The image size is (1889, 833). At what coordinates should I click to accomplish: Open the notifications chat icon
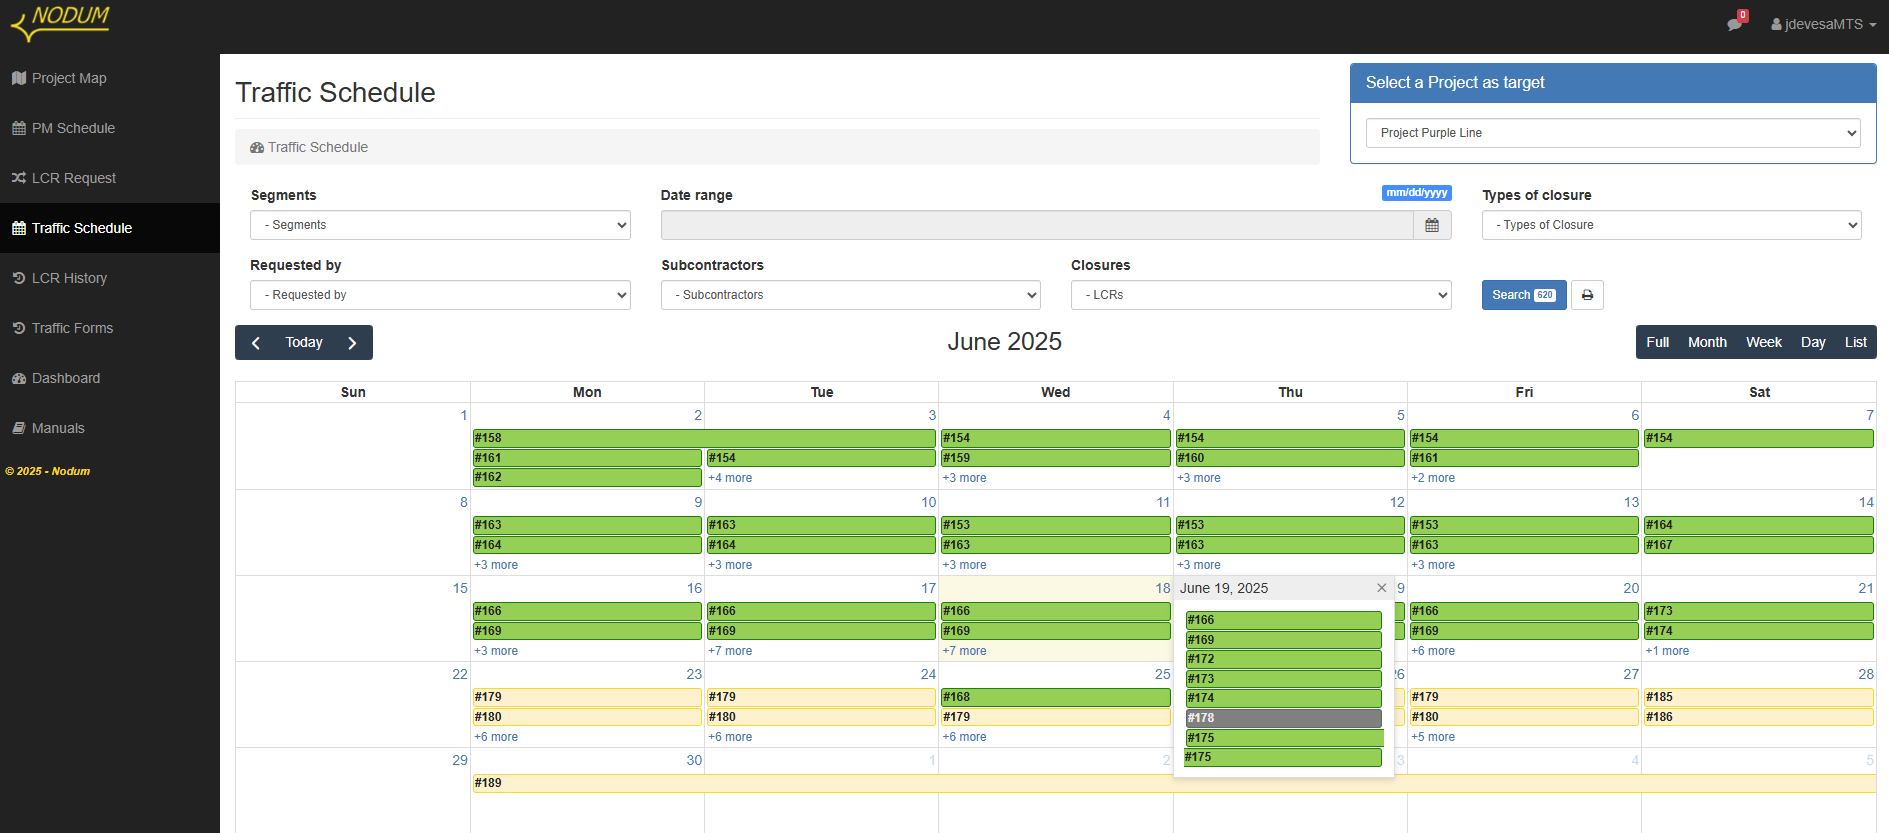click(x=1735, y=24)
